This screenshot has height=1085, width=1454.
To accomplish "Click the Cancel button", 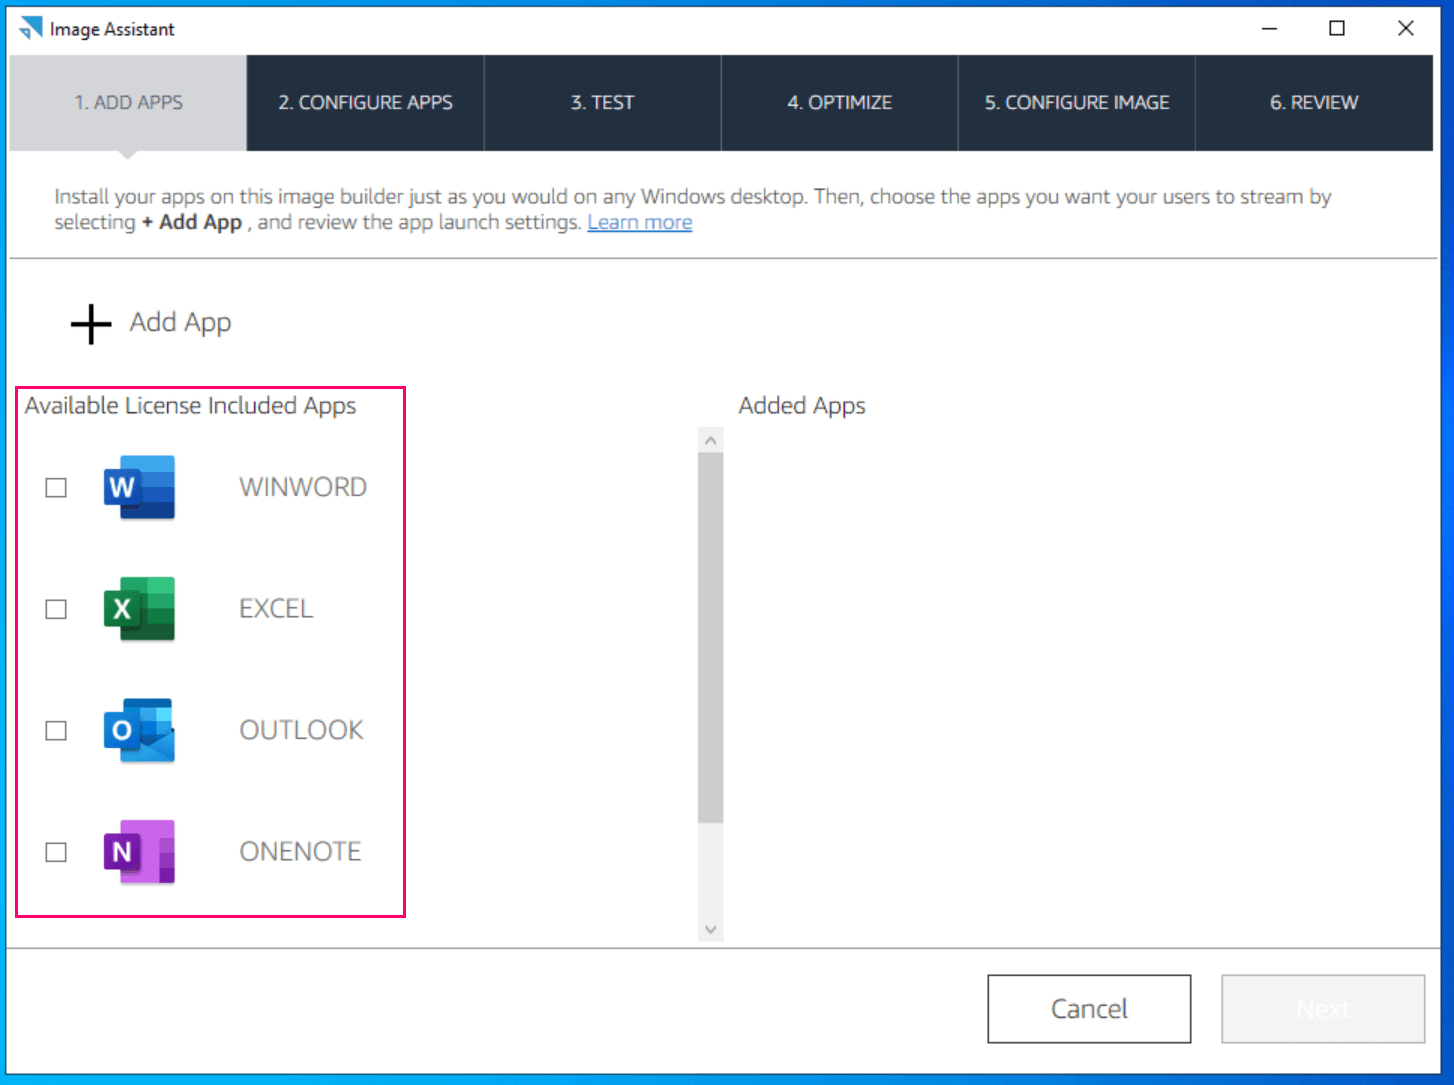I will pos(1088,1008).
